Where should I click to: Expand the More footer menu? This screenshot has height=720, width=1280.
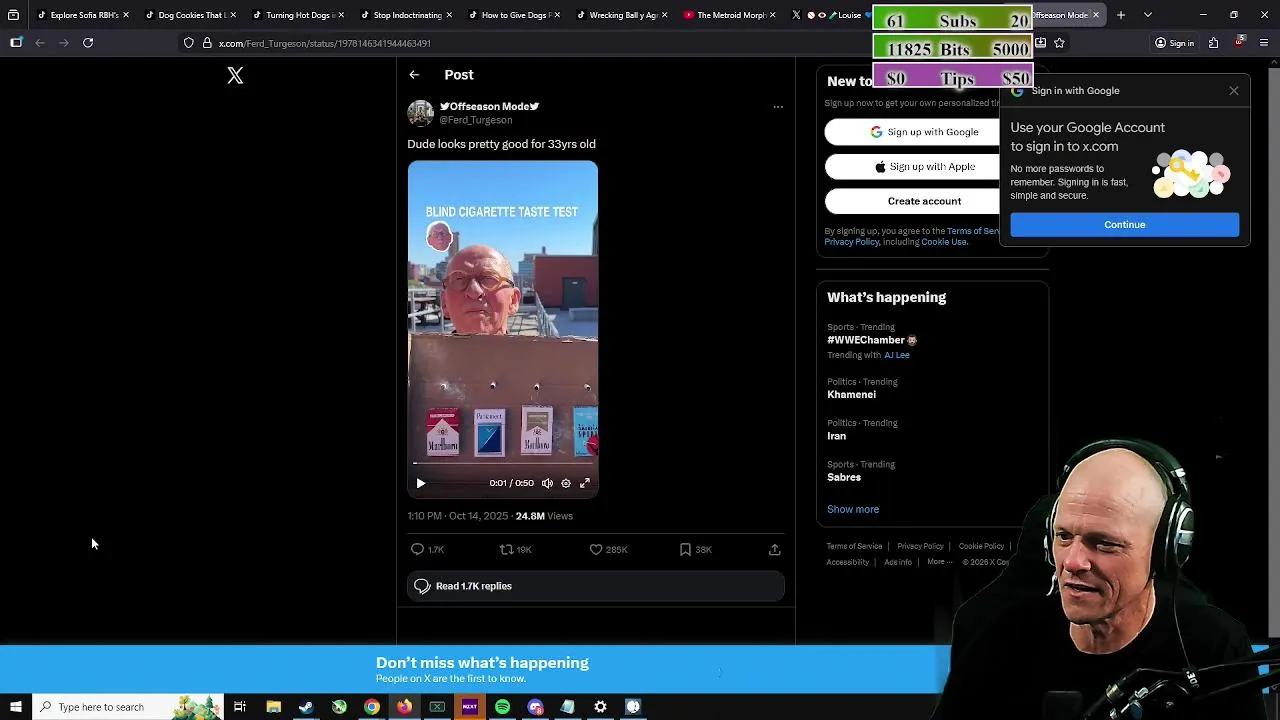coord(940,562)
